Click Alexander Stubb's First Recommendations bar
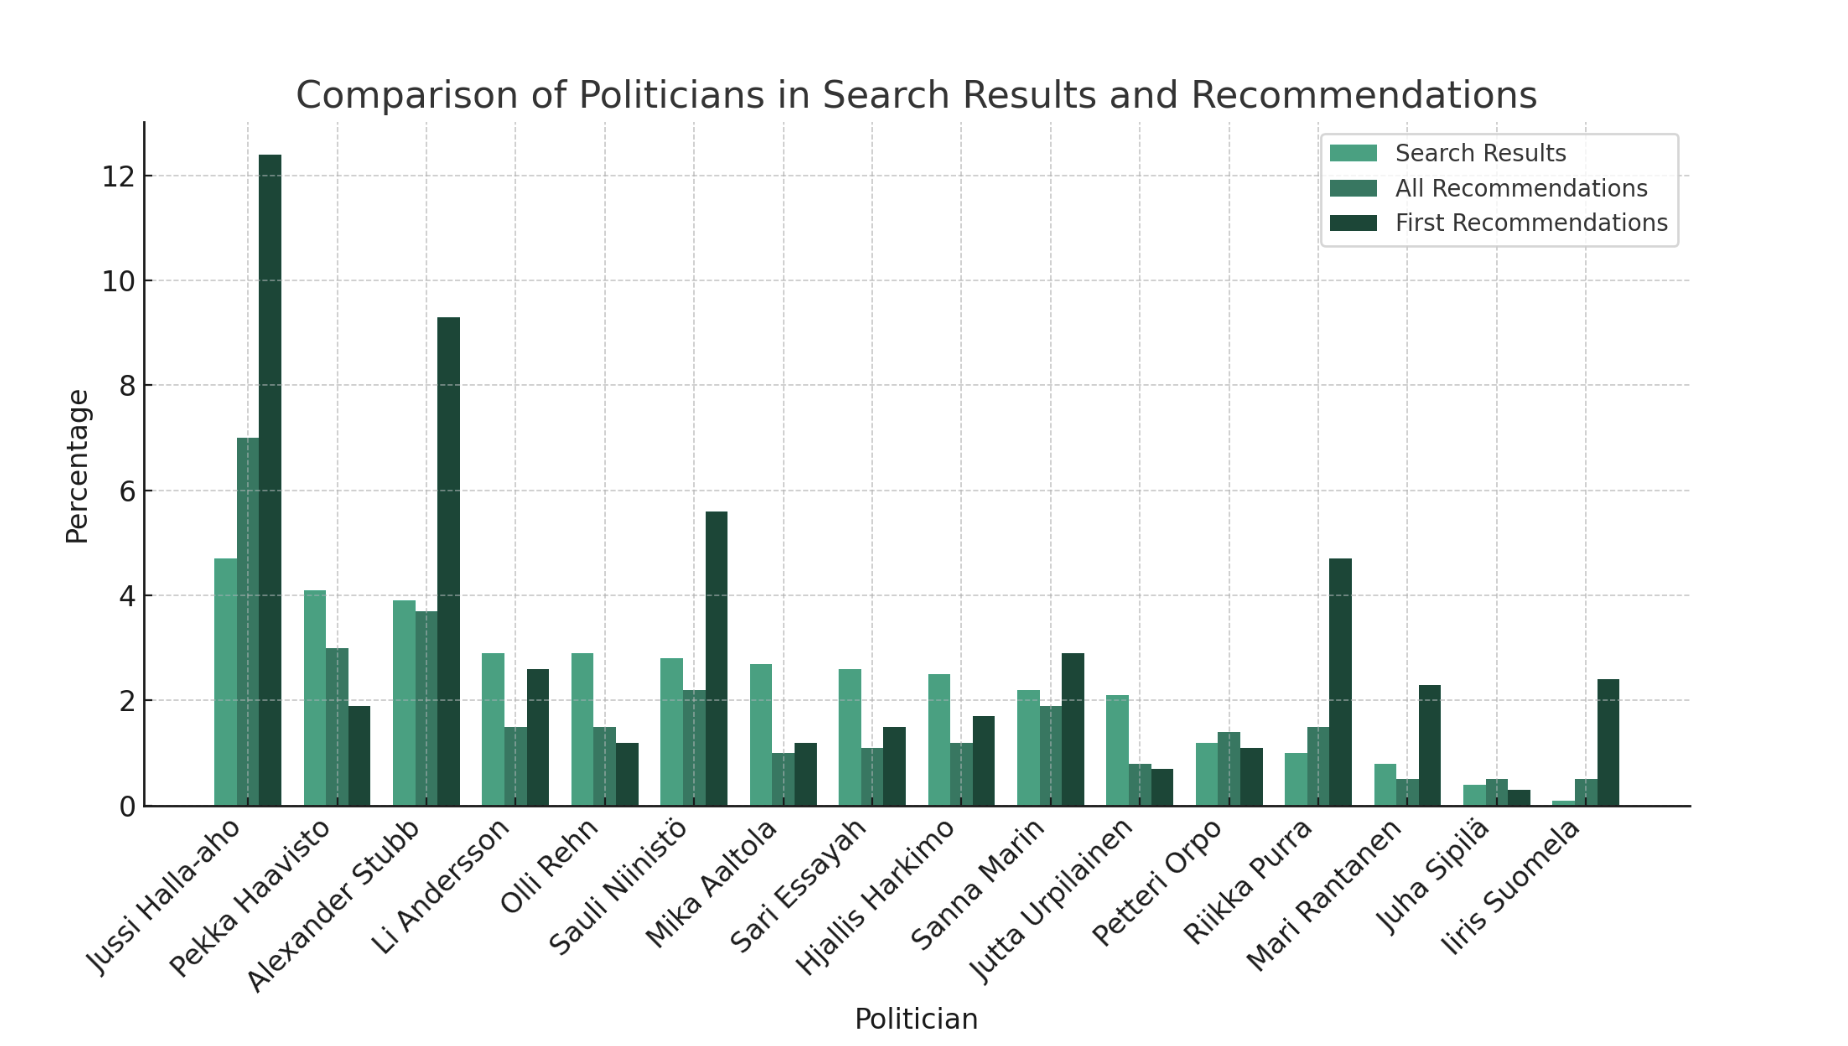Image resolution: width=1848 pixels, height=1046 pixels. (449, 561)
